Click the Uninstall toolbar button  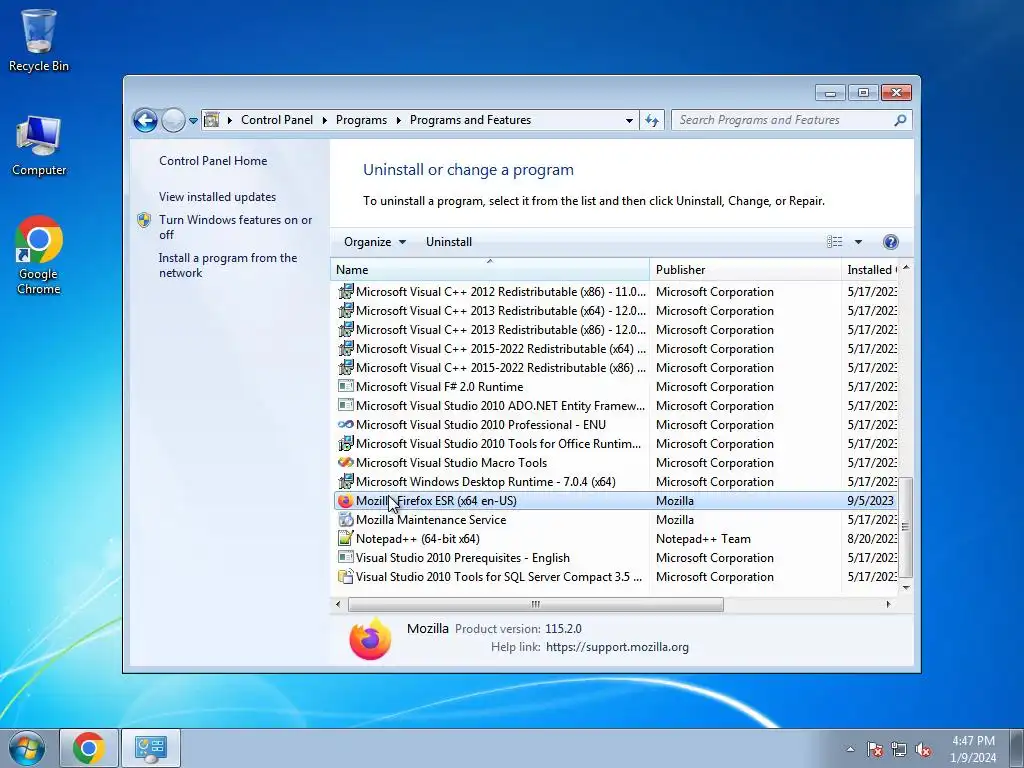coord(449,242)
